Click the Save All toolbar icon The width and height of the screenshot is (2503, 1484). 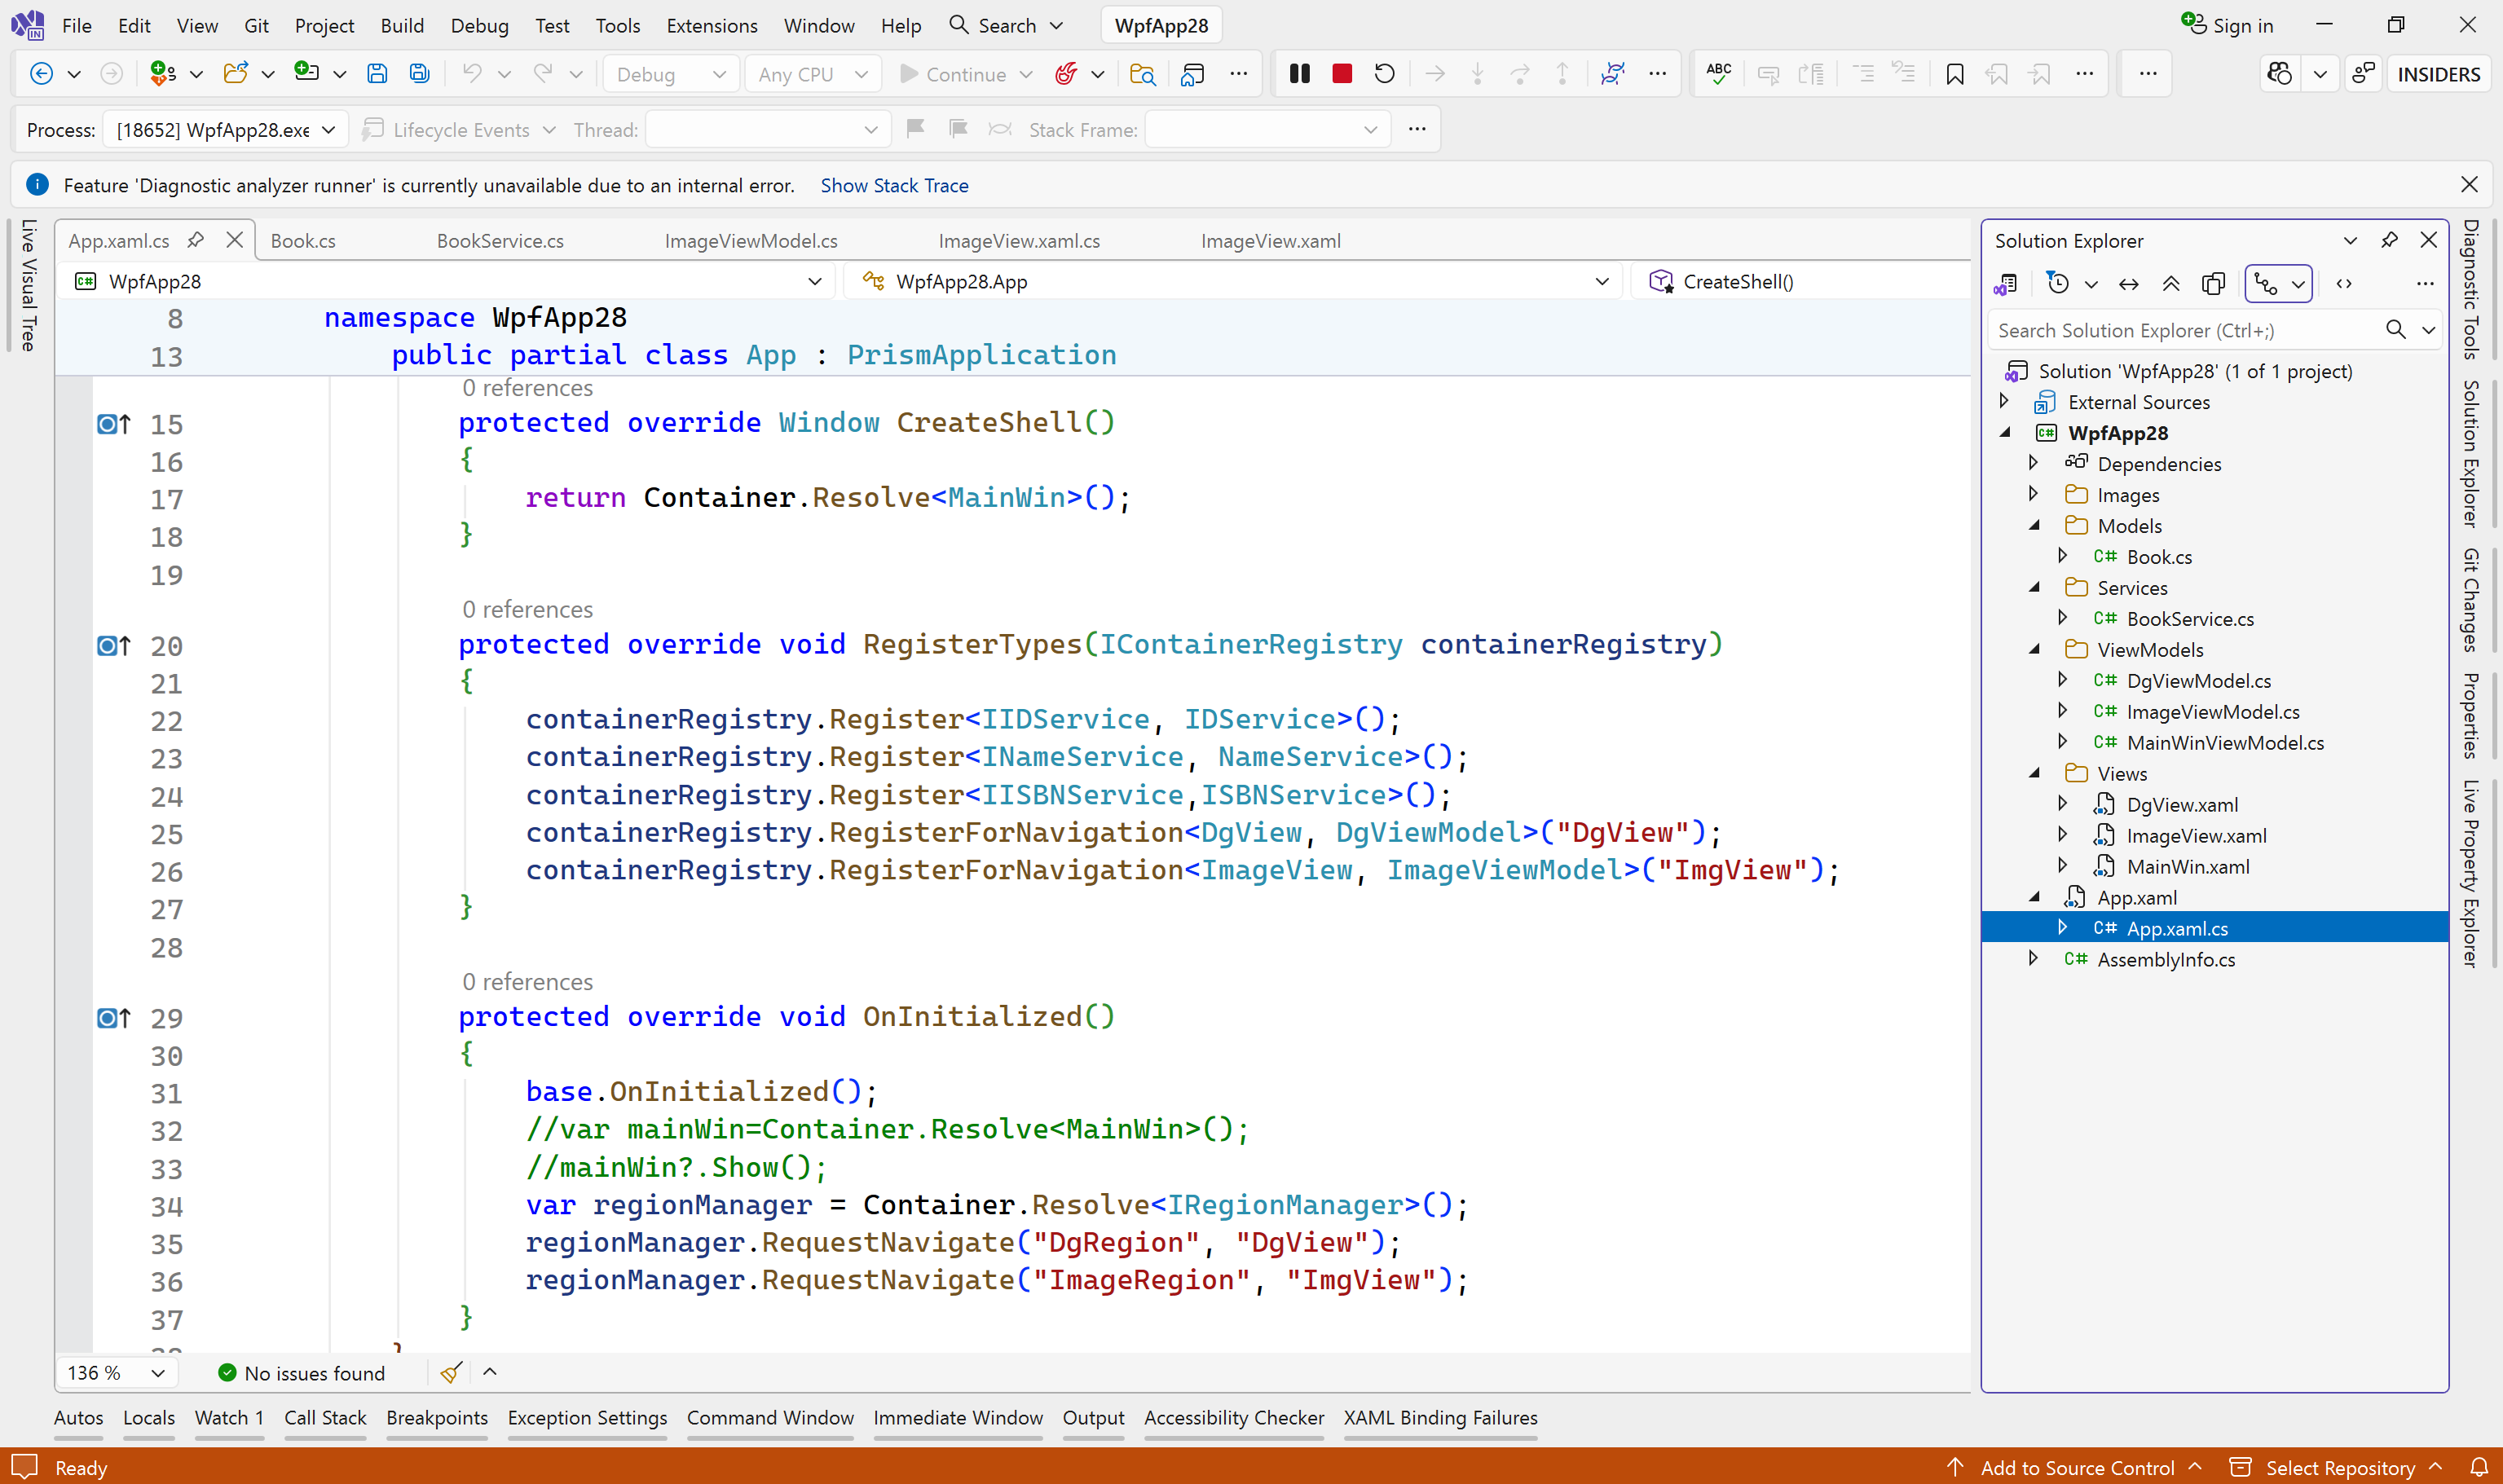coord(419,74)
